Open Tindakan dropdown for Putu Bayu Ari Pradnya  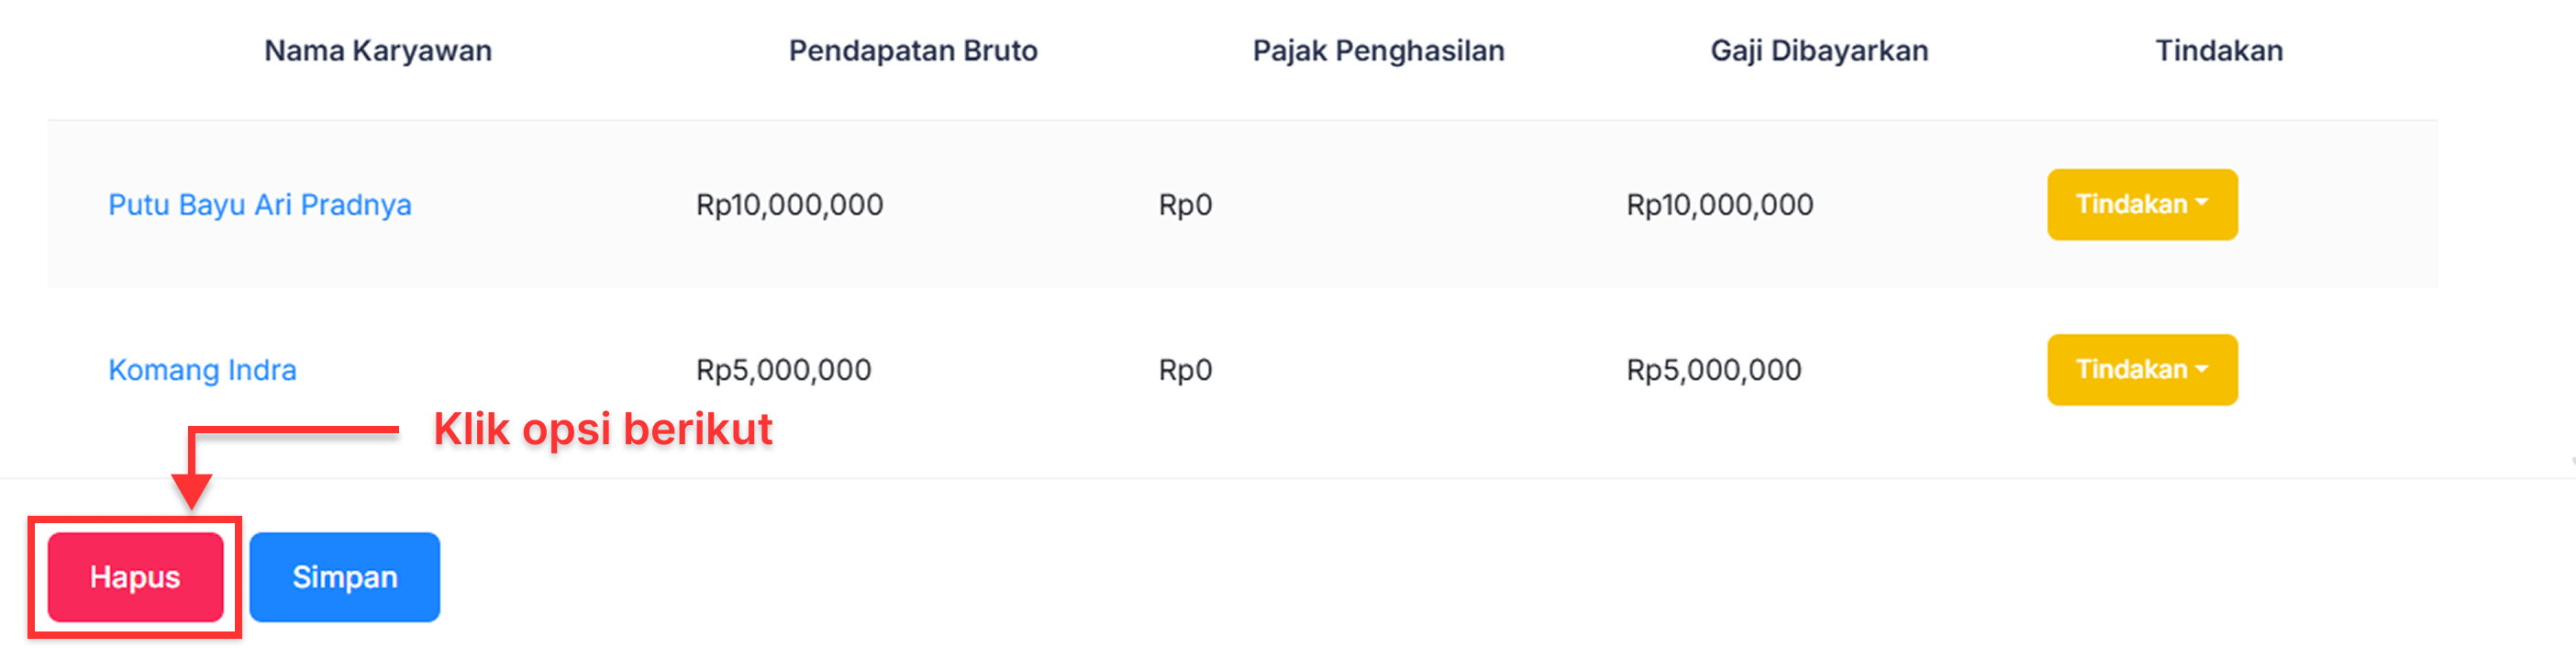coord(2141,204)
